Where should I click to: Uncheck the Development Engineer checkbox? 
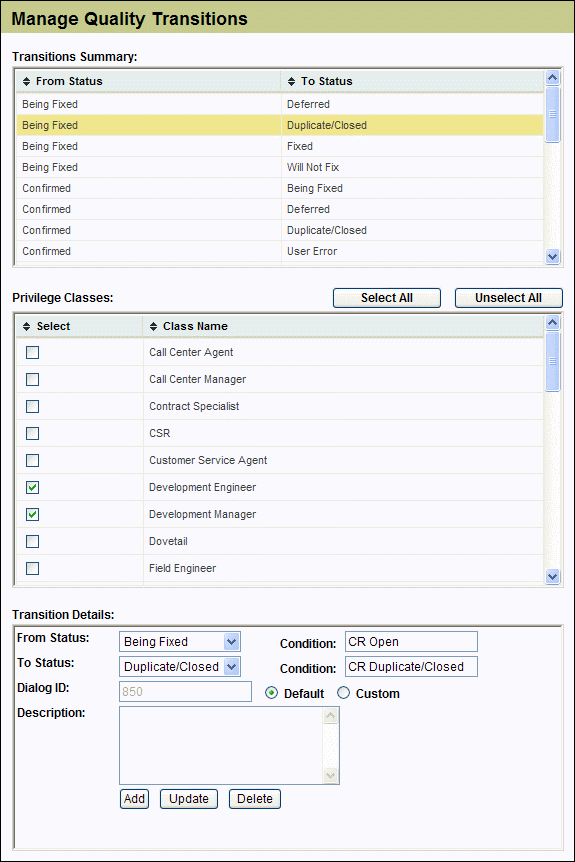point(32,488)
